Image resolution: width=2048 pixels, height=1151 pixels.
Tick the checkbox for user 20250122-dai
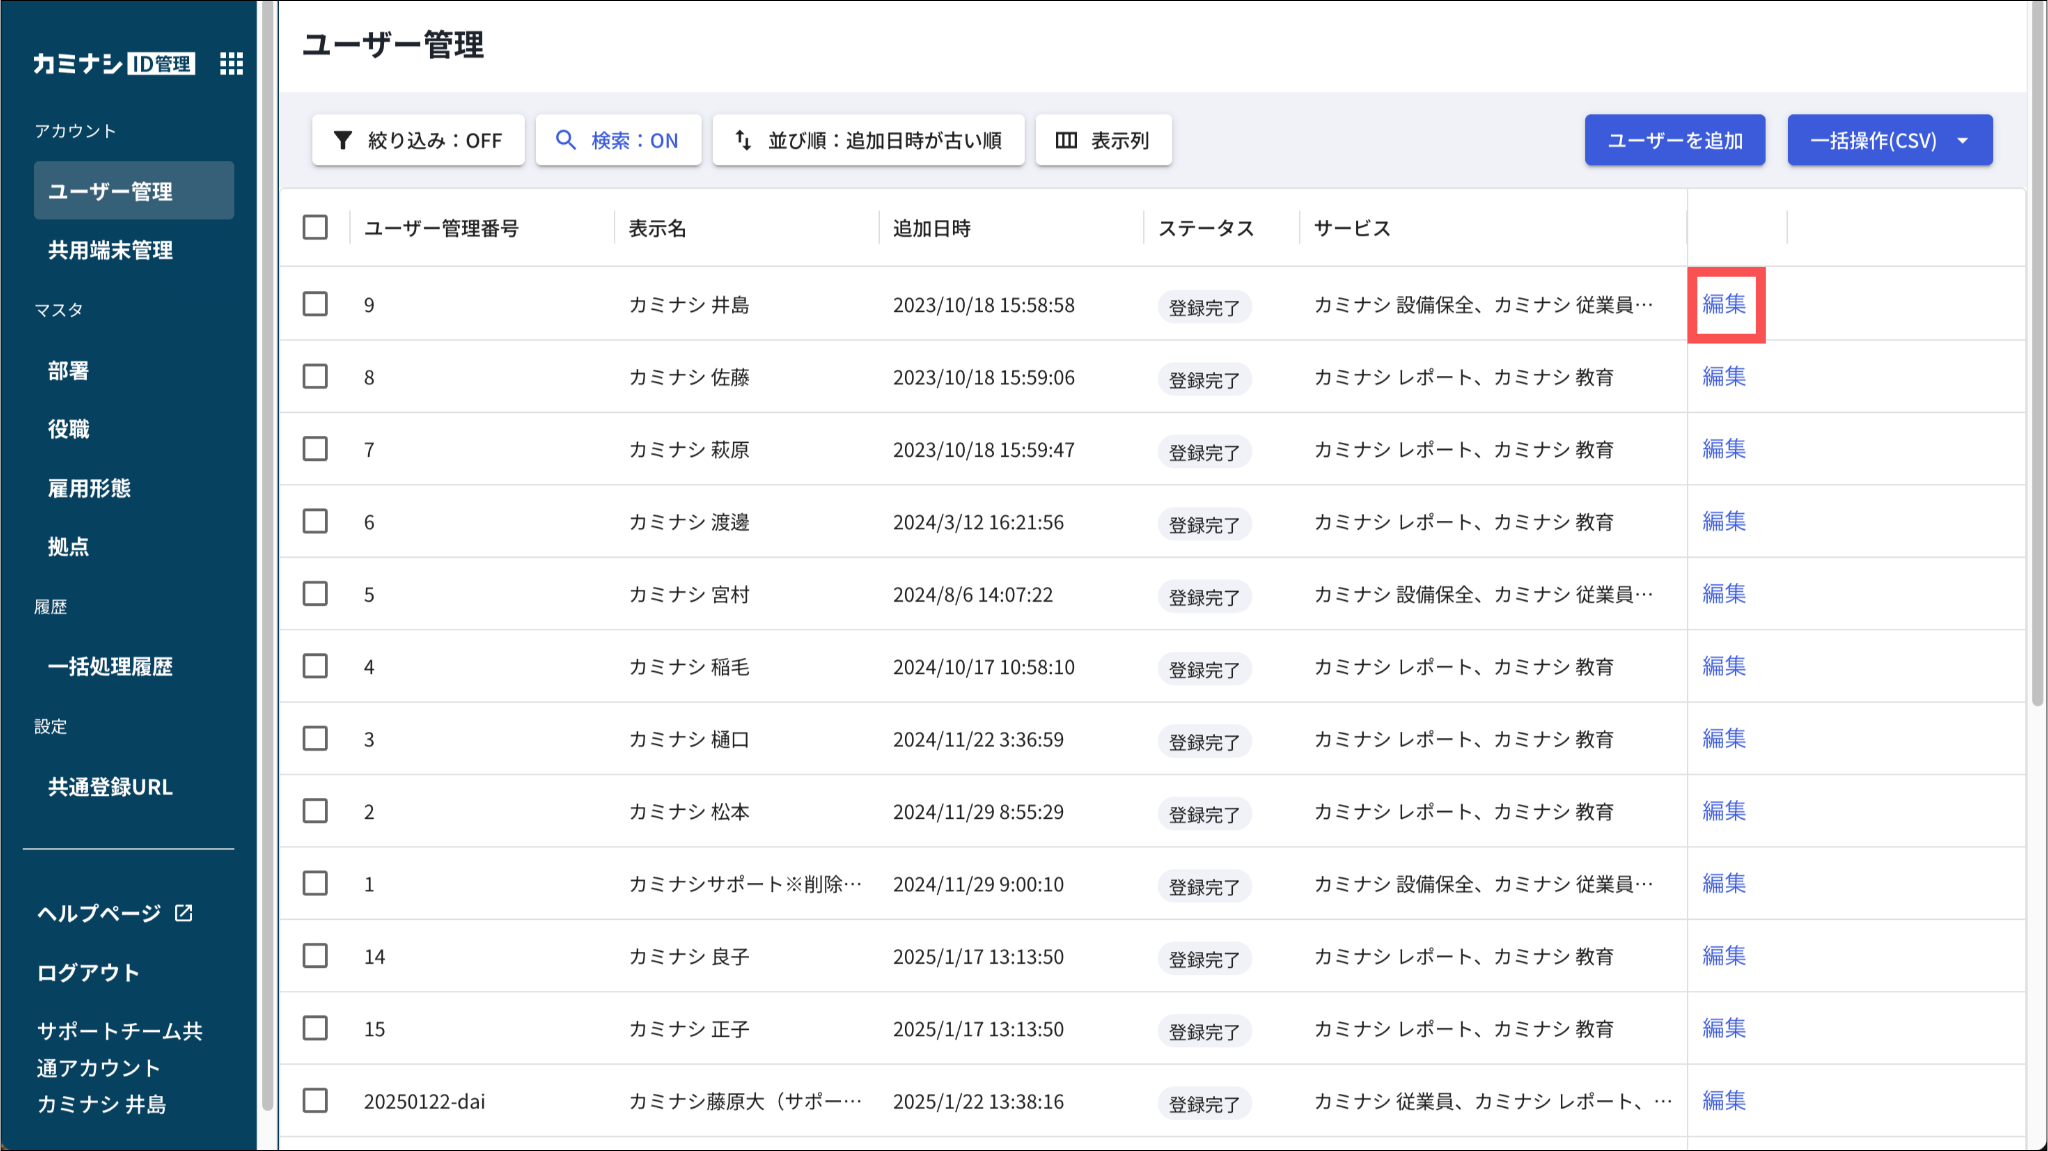(x=315, y=1101)
